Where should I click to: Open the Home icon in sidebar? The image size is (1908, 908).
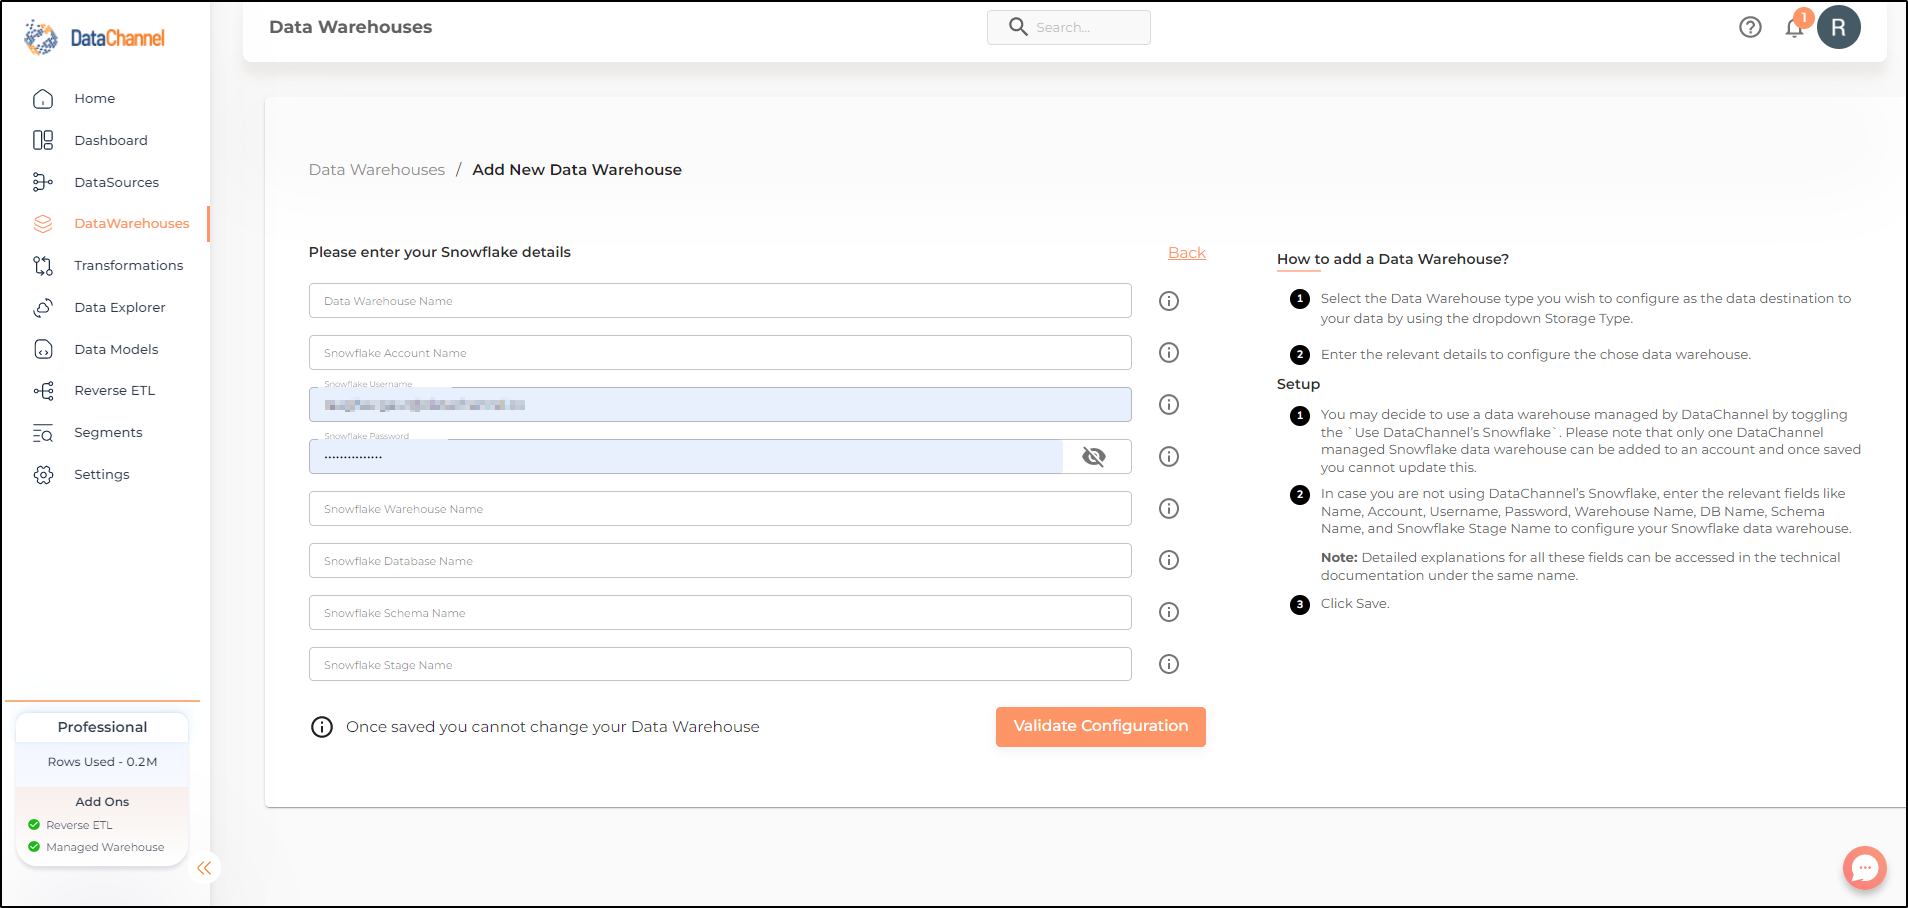pyautogui.click(x=43, y=98)
